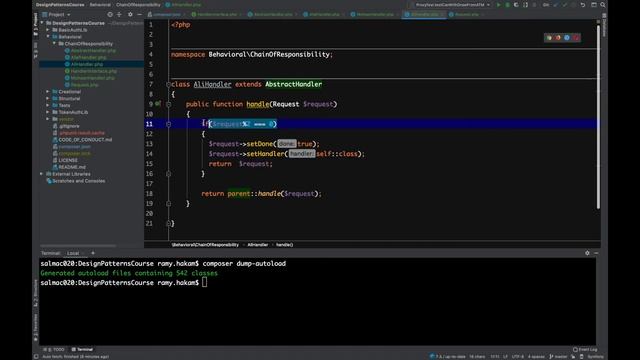Click the editor vertical scrollbar
Image resolution: width=640 pixels, height=360 pixels.
point(598,116)
